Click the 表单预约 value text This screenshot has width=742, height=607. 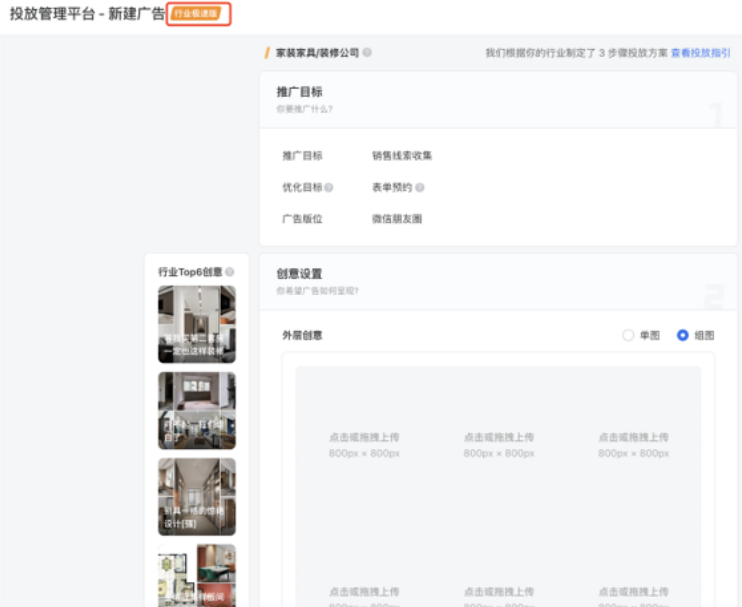click(392, 187)
